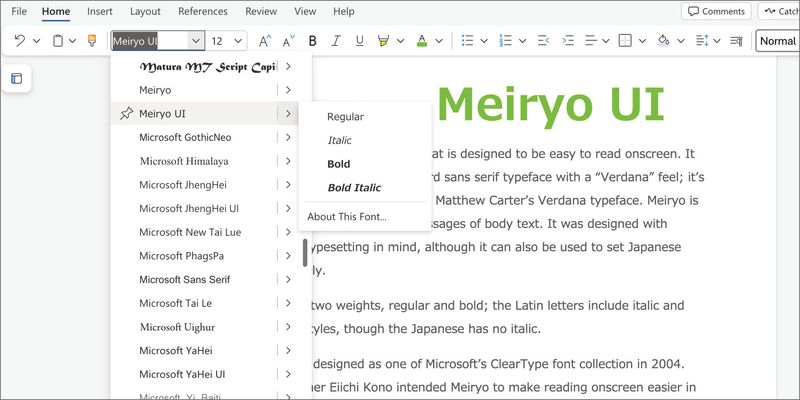This screenshot has height=400, width=800.
Task: Click the font list scrollbar thumb
Action: [x=305, y=252]
